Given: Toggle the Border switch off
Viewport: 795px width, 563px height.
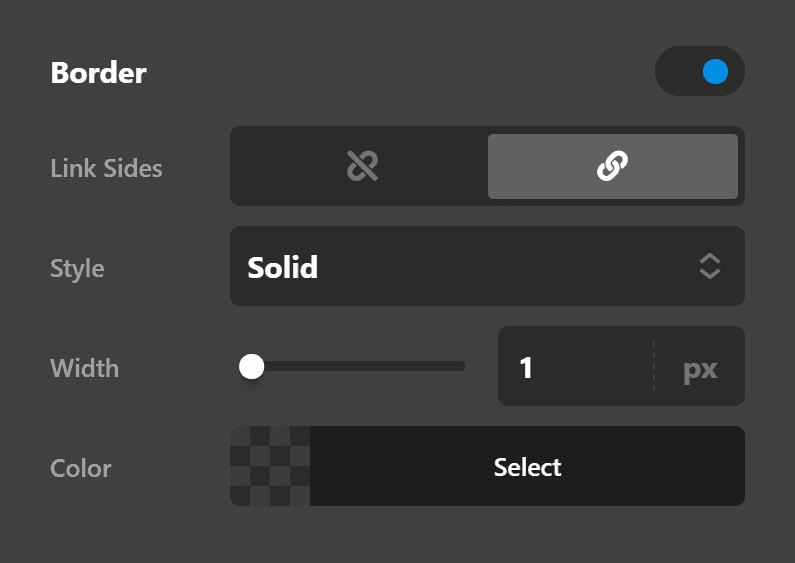Looking at the screenshot, I should click(699, 72).
